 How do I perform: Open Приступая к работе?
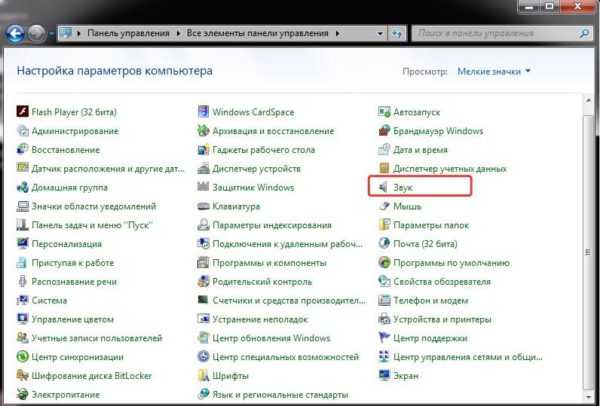pyautogui.click(x=65, y=263)
